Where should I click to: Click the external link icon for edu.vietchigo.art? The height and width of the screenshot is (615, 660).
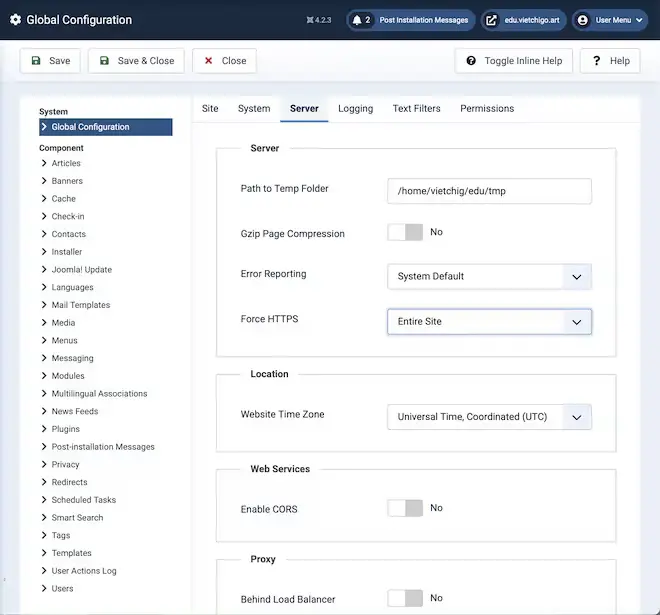coord(491,20)
